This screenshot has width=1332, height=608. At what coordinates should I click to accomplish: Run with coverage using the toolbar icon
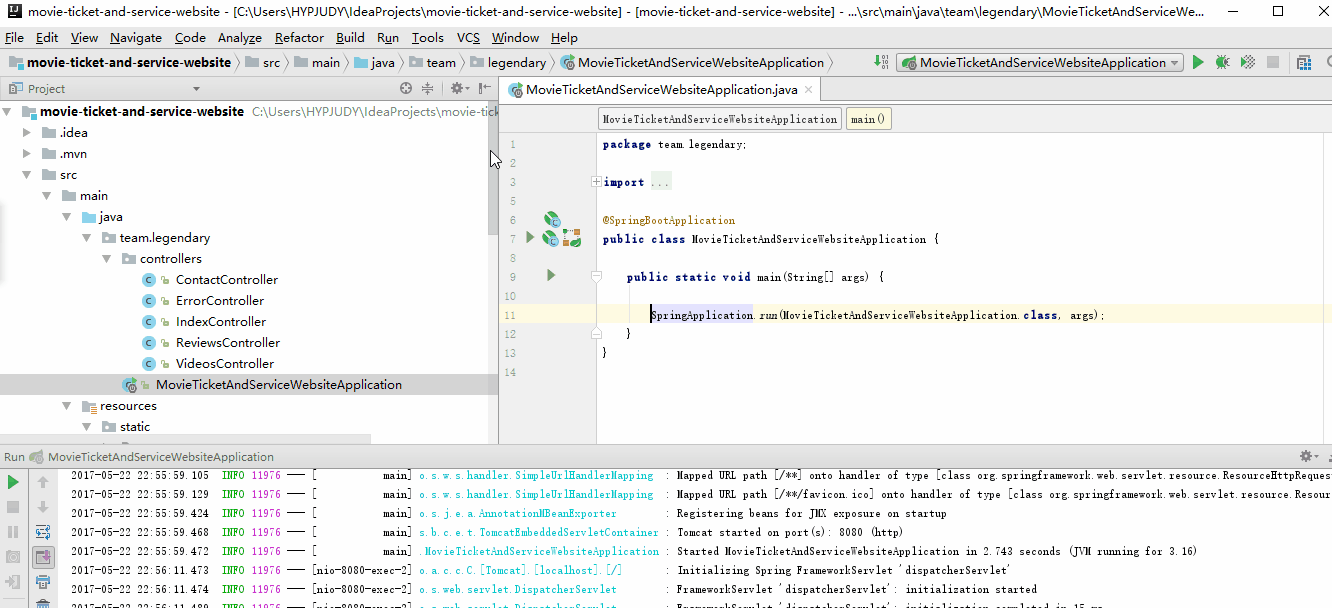(1247, 62)
